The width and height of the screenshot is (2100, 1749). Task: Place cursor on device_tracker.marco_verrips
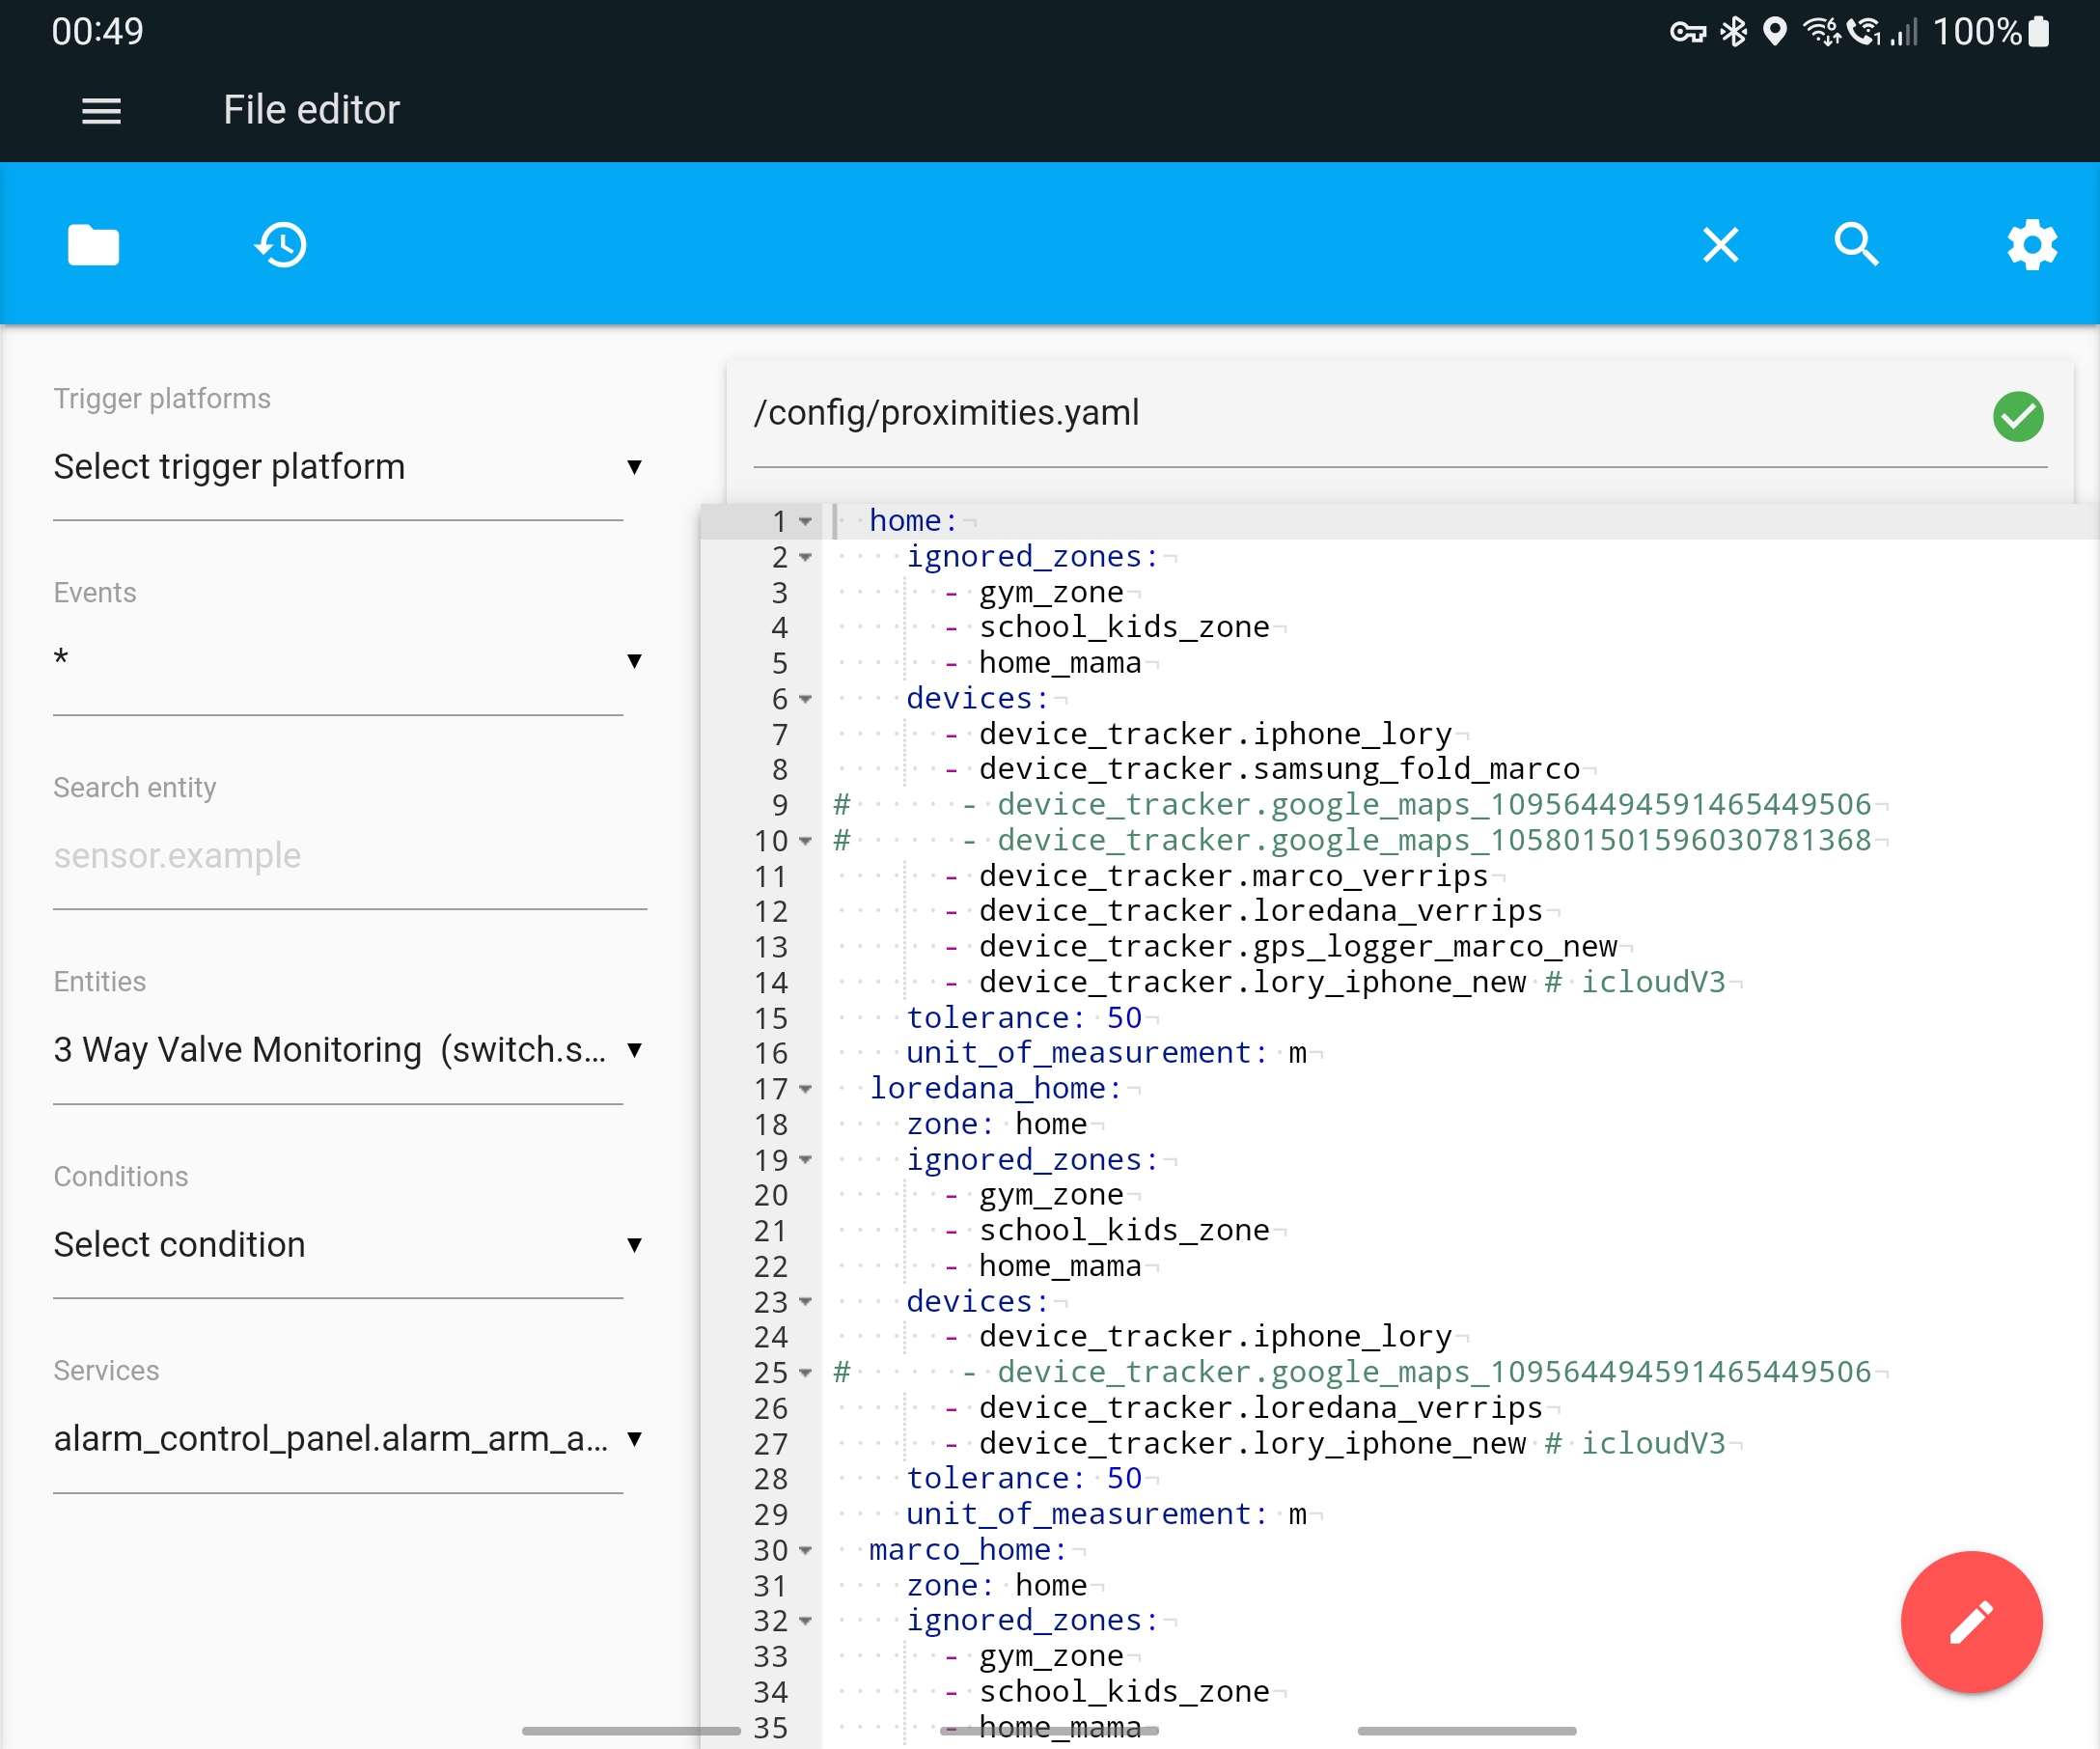coord(1234,876)
